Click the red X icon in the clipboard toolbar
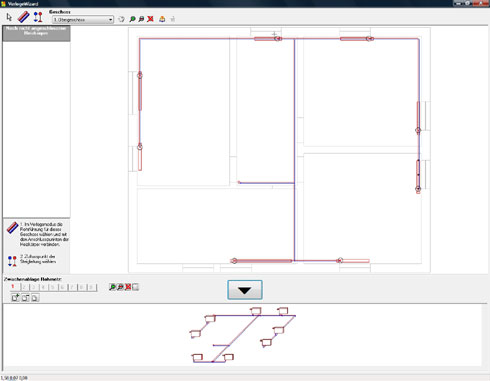This screenshot has height=381, width=490. coord(128,287)
